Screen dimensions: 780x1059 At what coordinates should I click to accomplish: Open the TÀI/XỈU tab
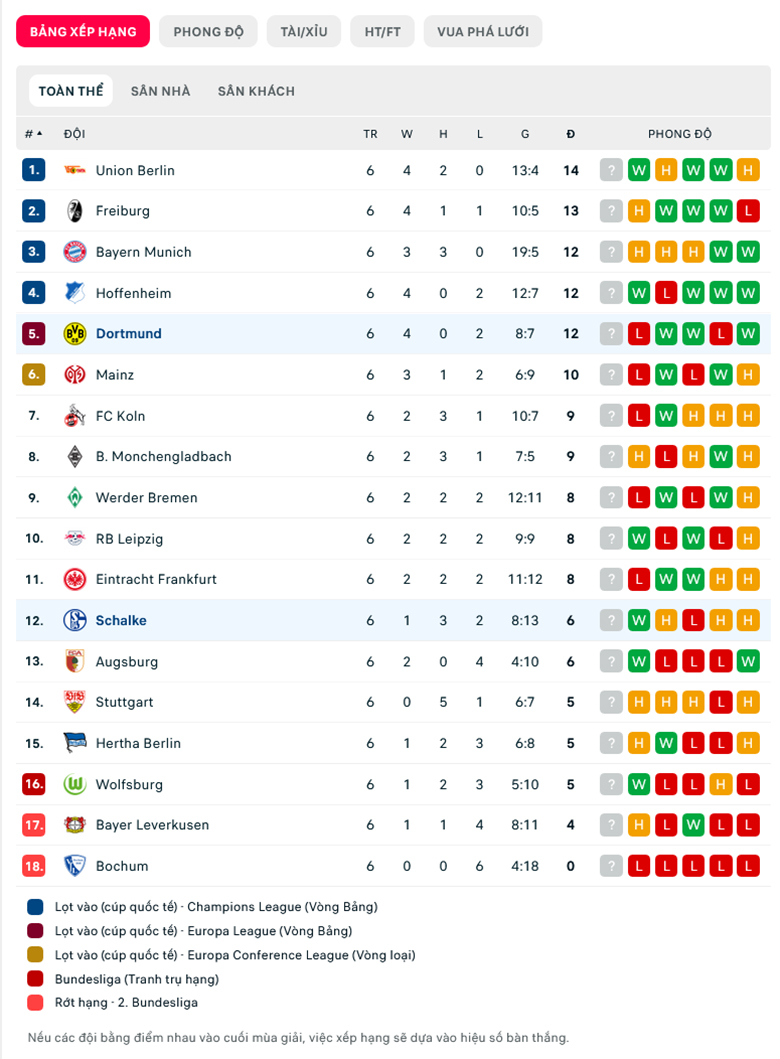tap(304, 32)
